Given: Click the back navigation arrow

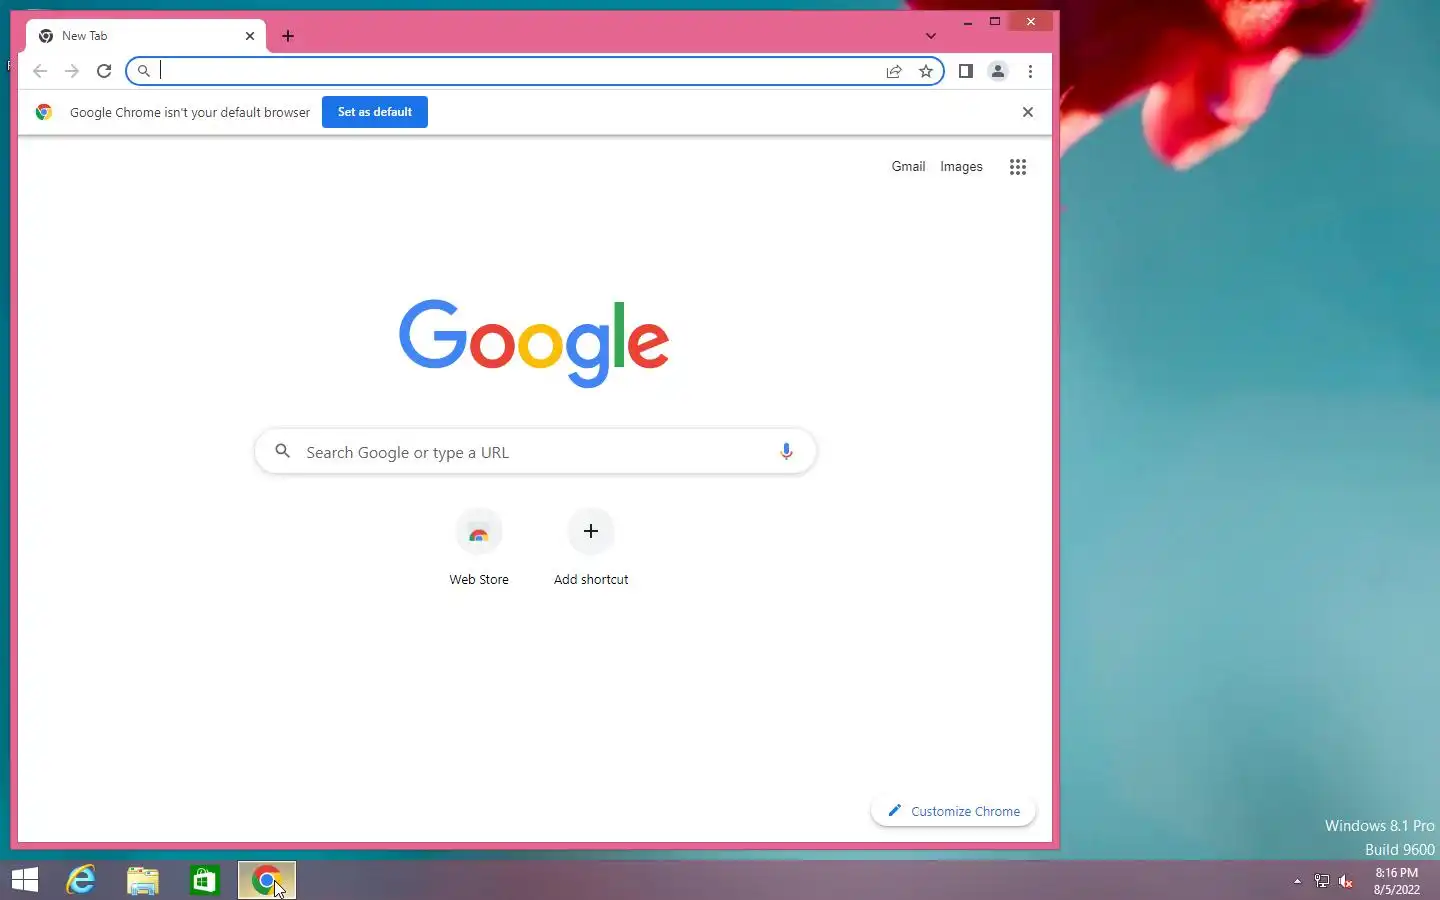Looking at the screenshot, I should pyautogui.click(x=40, y=71).
